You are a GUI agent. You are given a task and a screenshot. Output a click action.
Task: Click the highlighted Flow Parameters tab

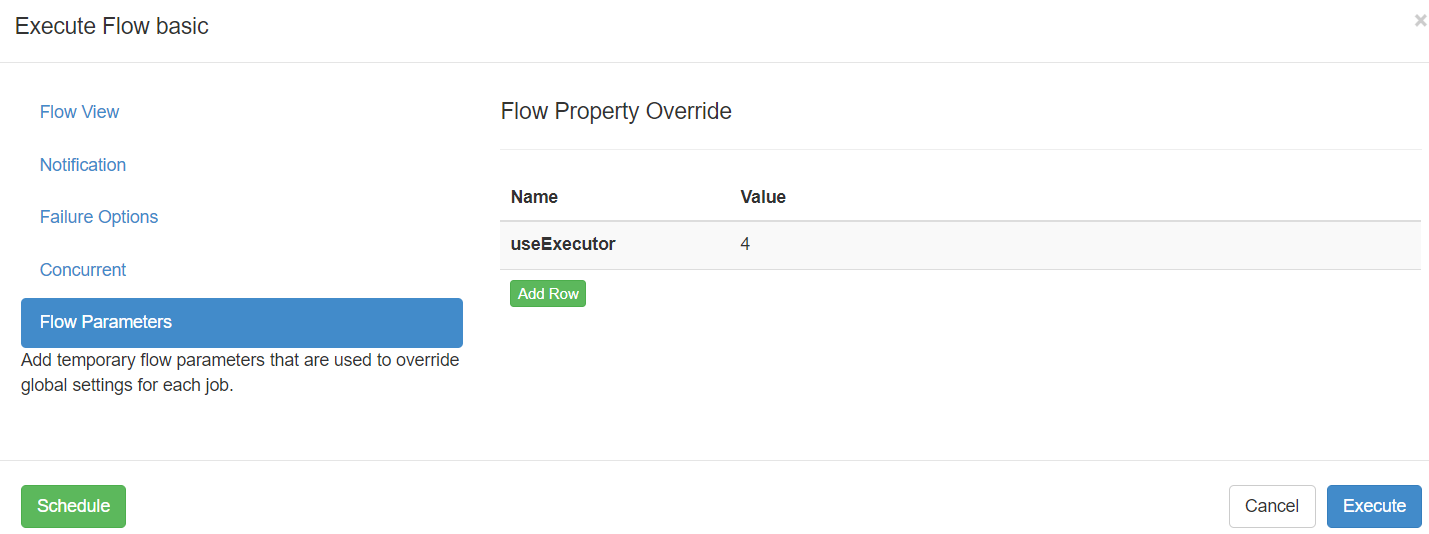point(242,322)
